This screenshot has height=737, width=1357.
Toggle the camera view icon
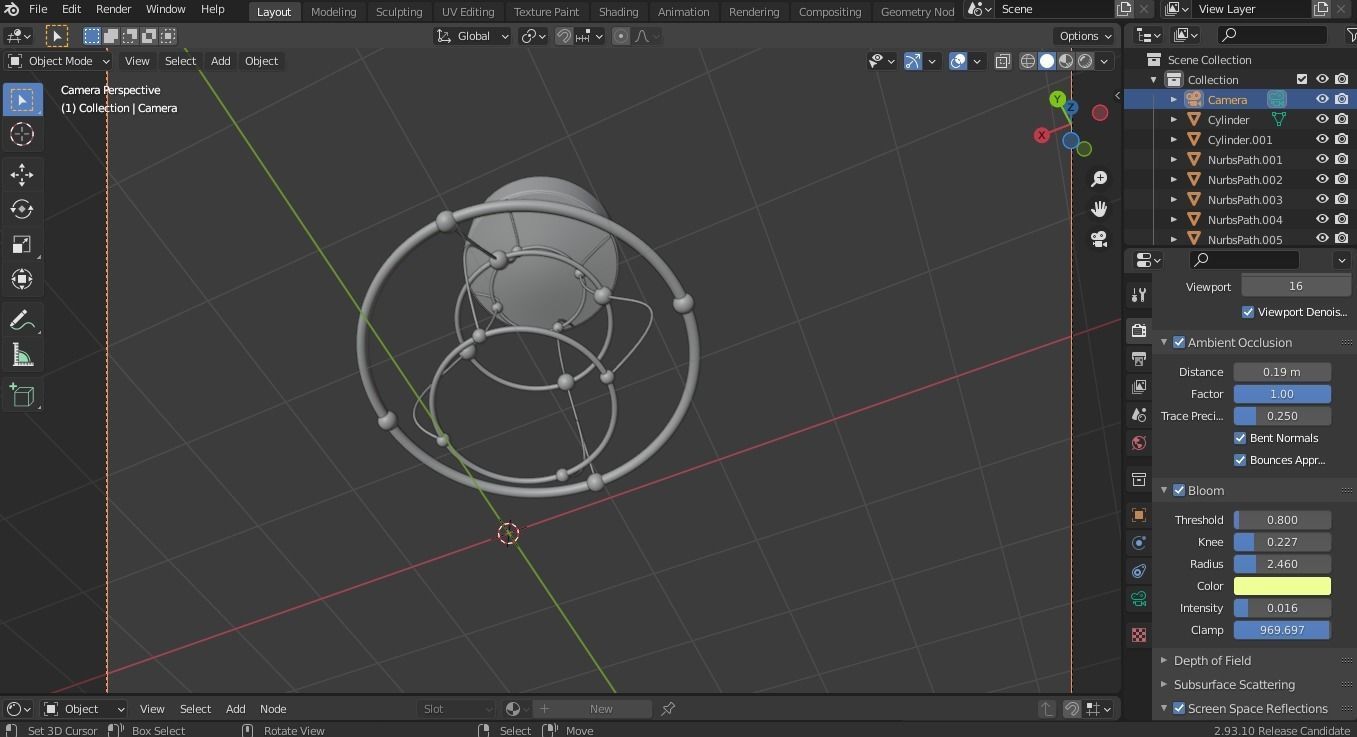[x=1099, y=239]
